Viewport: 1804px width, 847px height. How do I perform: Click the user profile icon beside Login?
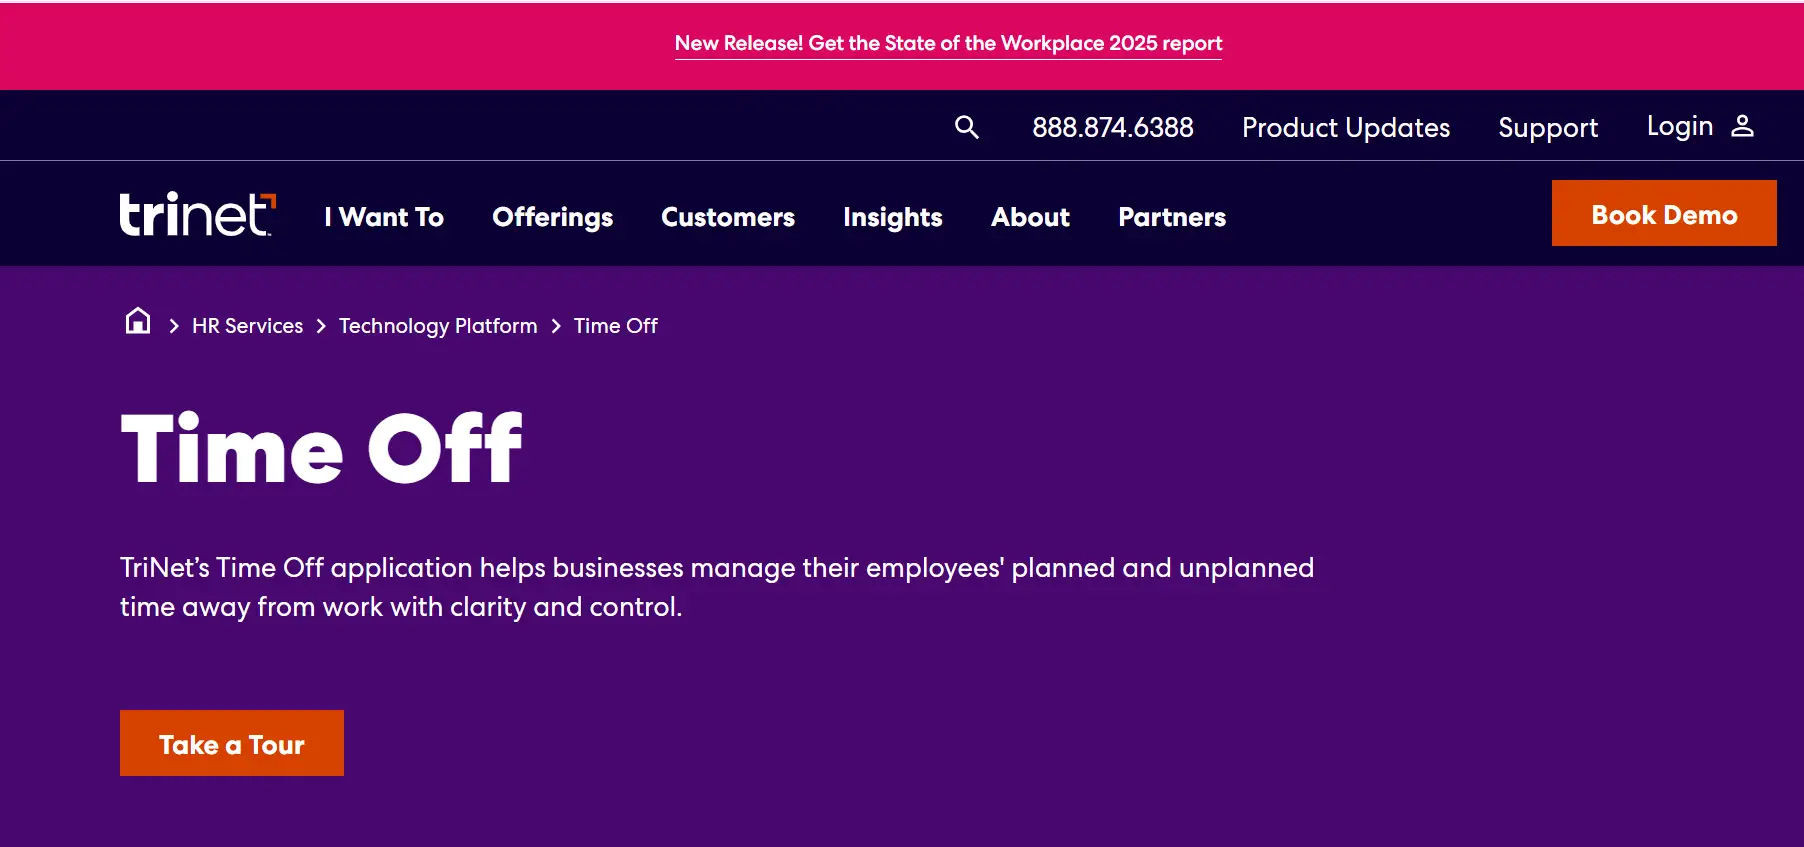(x=1742, y=125)
